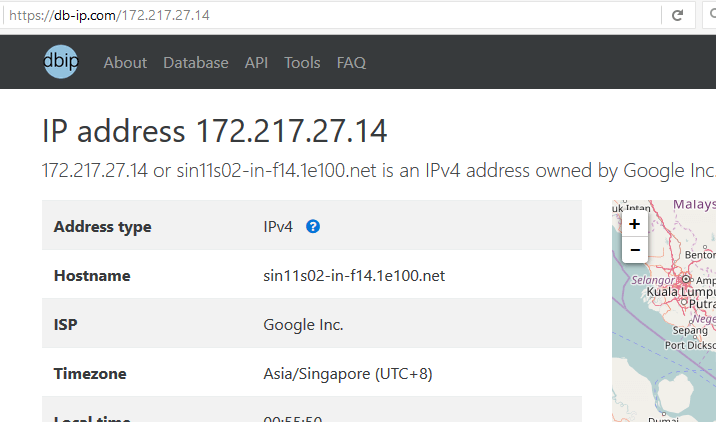Click the Address type row label
Viewport: 716px width, 422px height.
coord(103,227)
